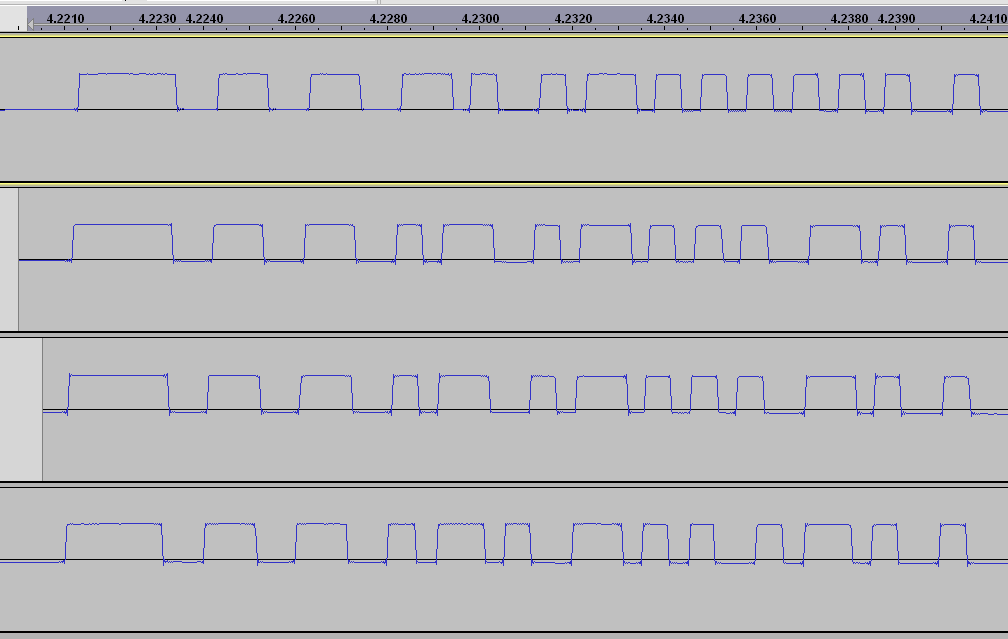Select the first track's waveform
Screen dimensions: 1008x639
click(504, 109)
